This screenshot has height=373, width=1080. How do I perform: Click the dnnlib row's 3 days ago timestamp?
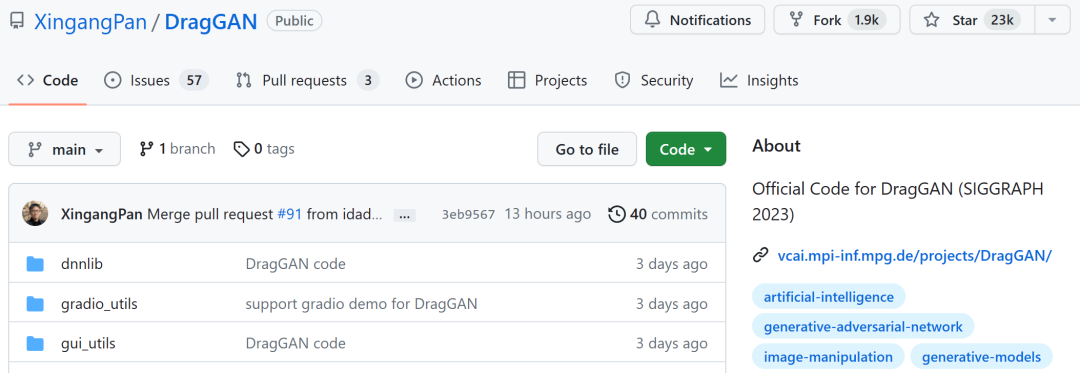click(672, 264)
